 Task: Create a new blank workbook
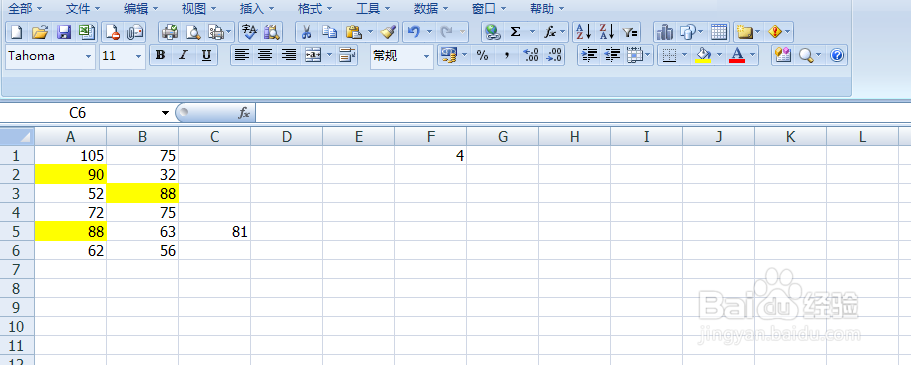pos(17,32)
